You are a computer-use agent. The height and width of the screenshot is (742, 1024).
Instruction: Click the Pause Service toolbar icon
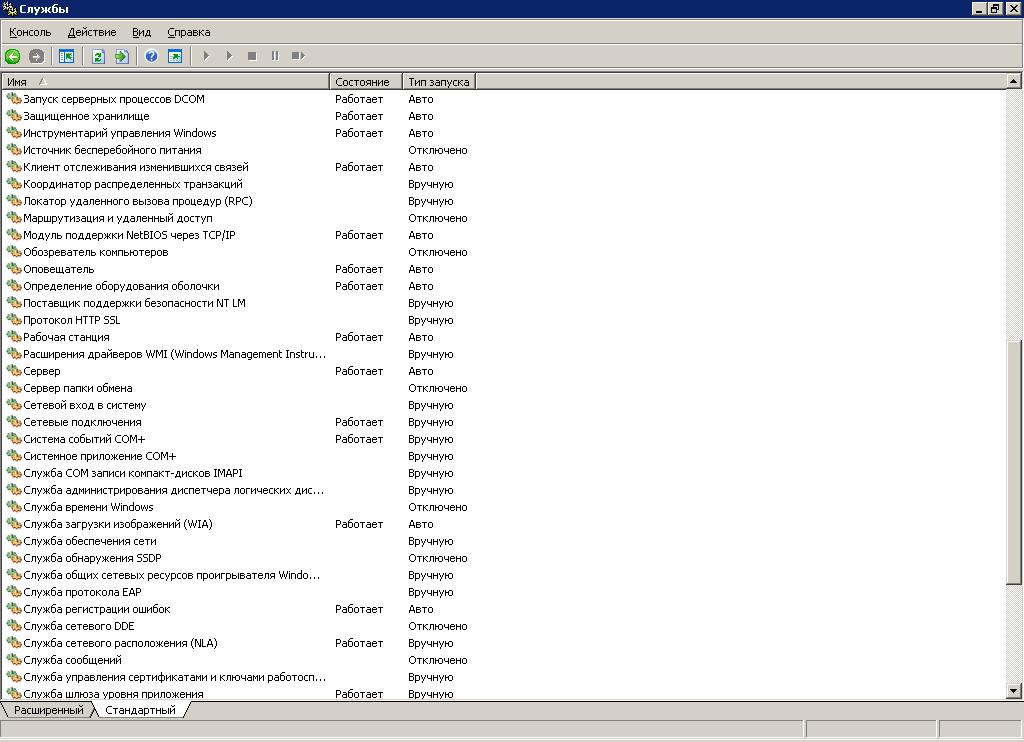pos(275,56)
